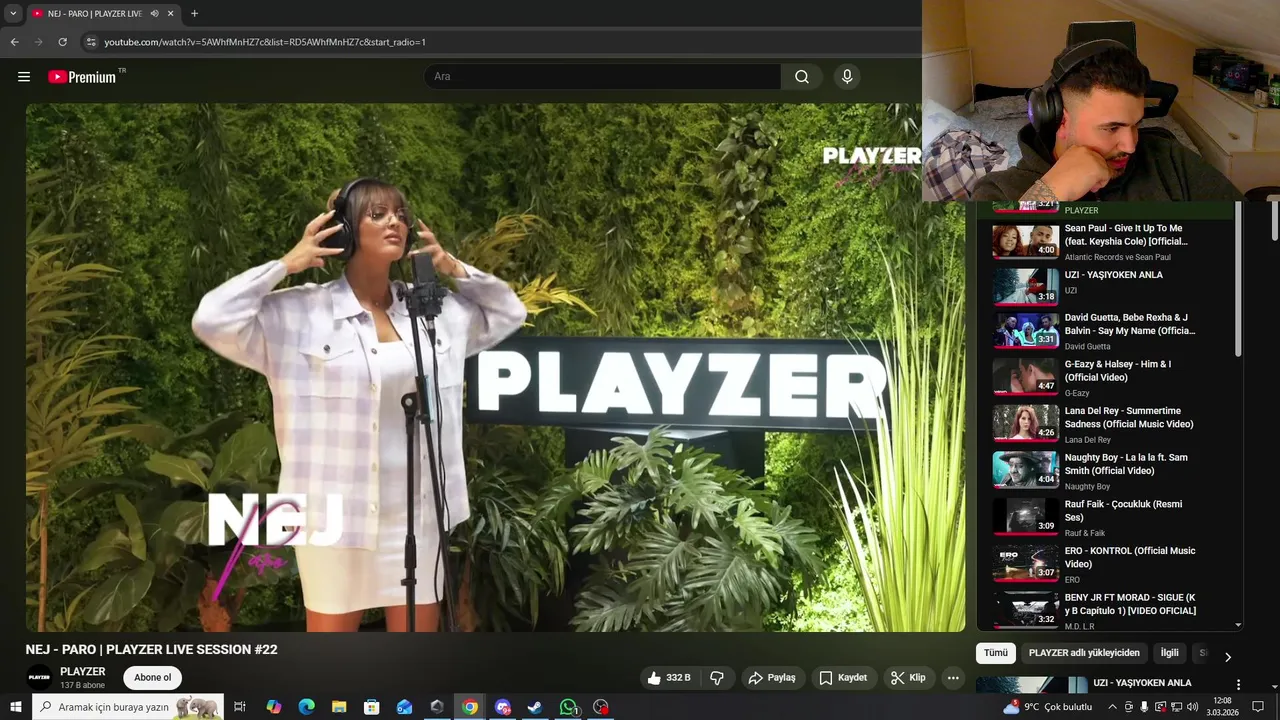Click the YouTube URL address bar
1280x720 pixels.
pos(265,42)
